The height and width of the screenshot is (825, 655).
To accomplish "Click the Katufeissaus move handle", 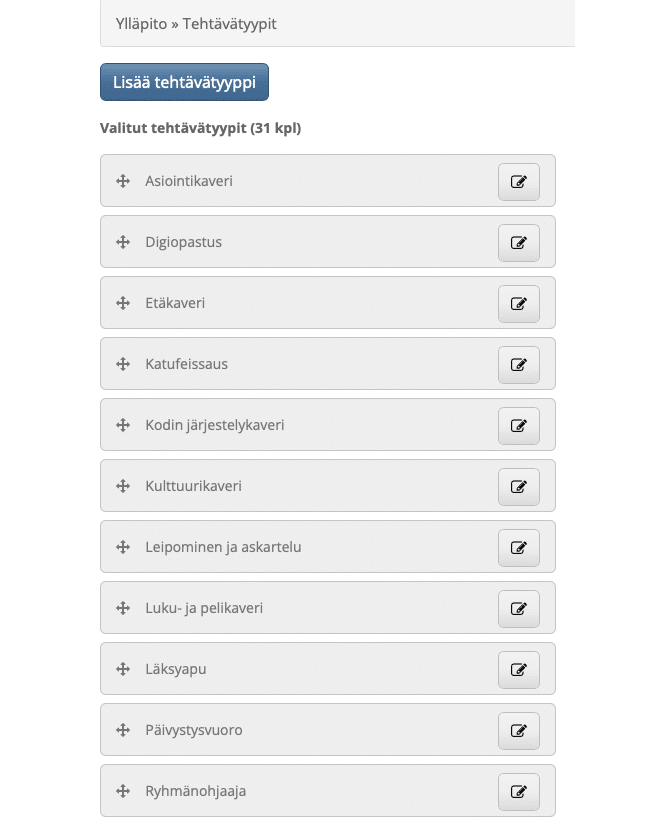I will 123,364.
